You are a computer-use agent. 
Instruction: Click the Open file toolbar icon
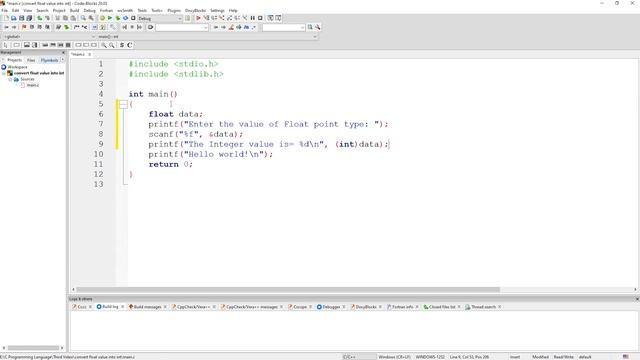14,18
